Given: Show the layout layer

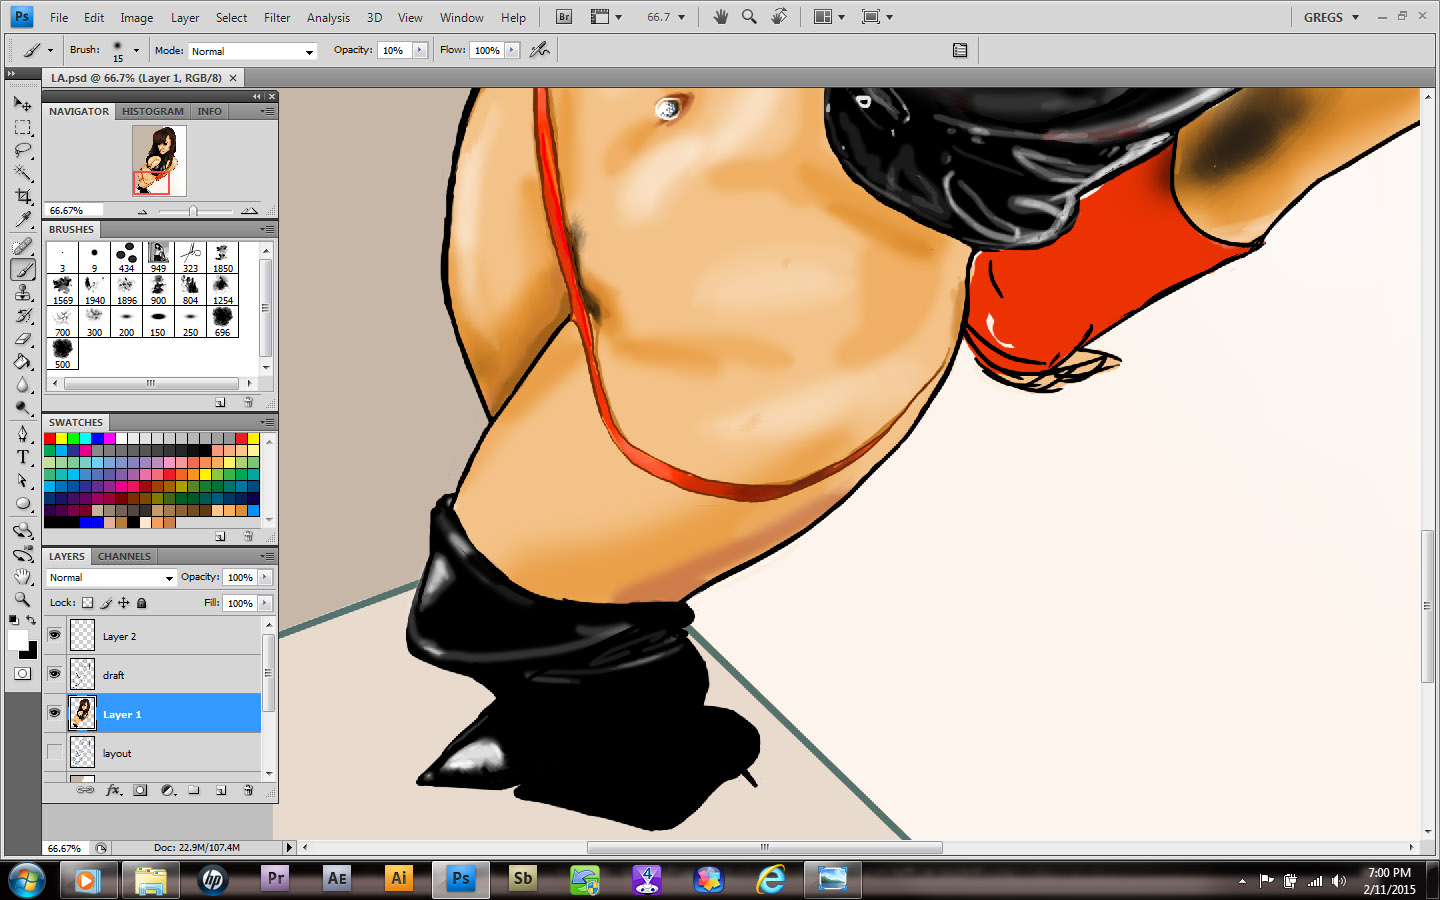Looking at the screenshot, I should pyautogui.click(x=54, y=752).
